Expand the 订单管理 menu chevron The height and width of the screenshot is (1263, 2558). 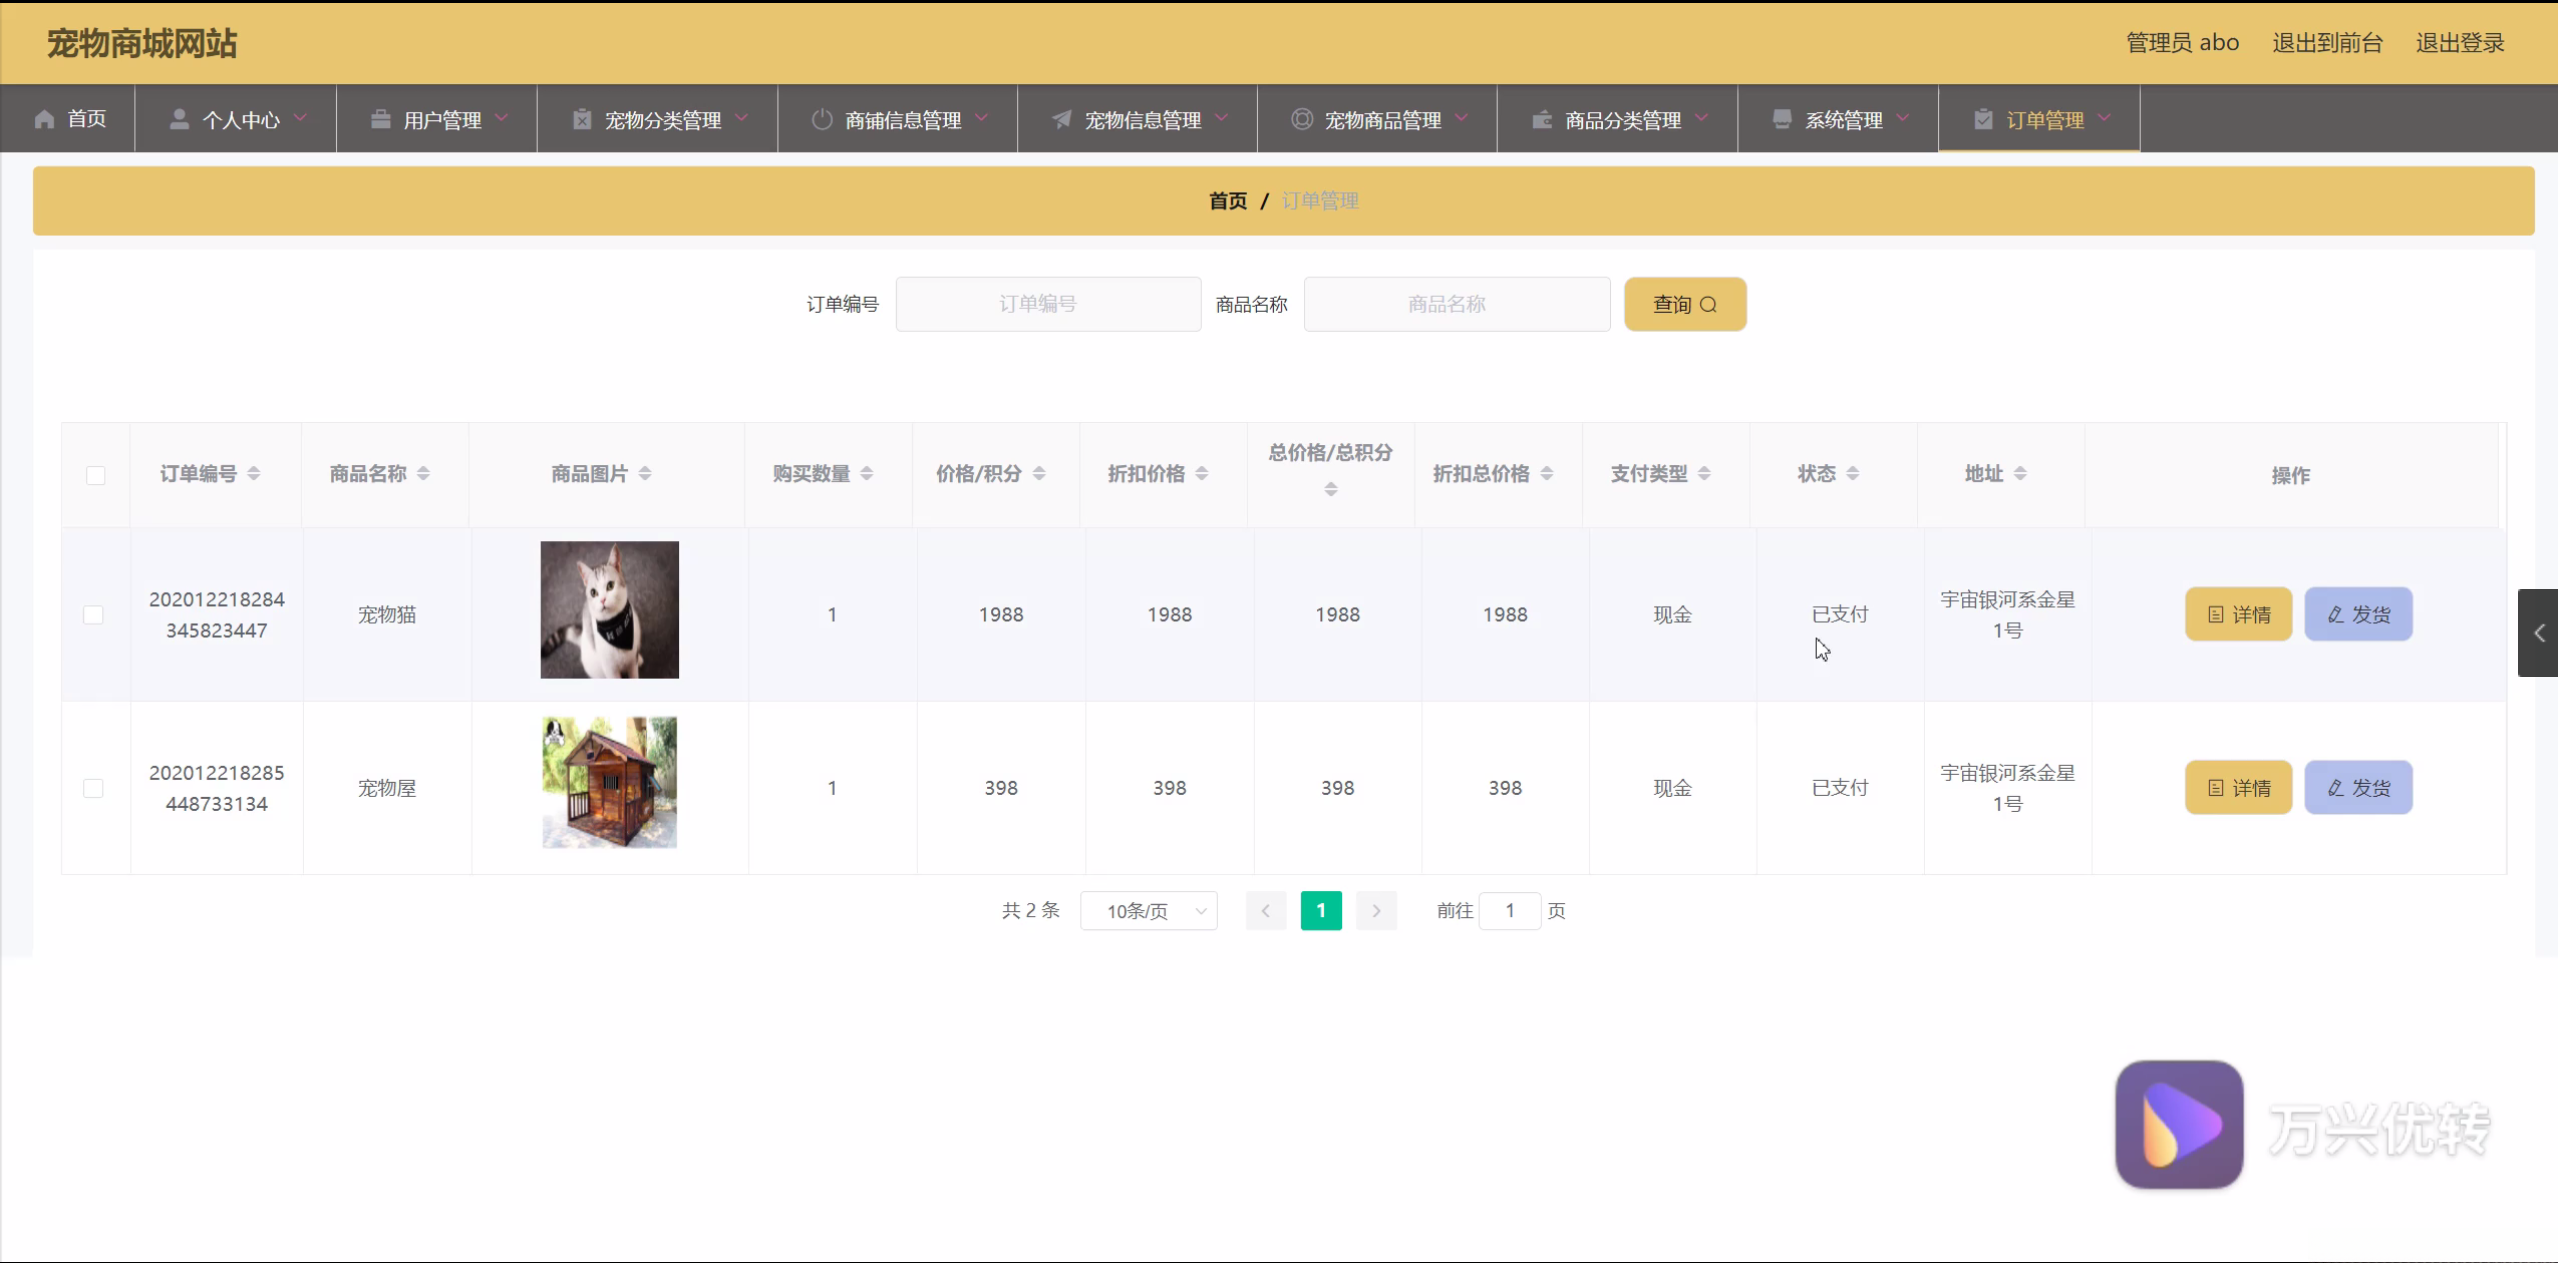point(2105,118)
